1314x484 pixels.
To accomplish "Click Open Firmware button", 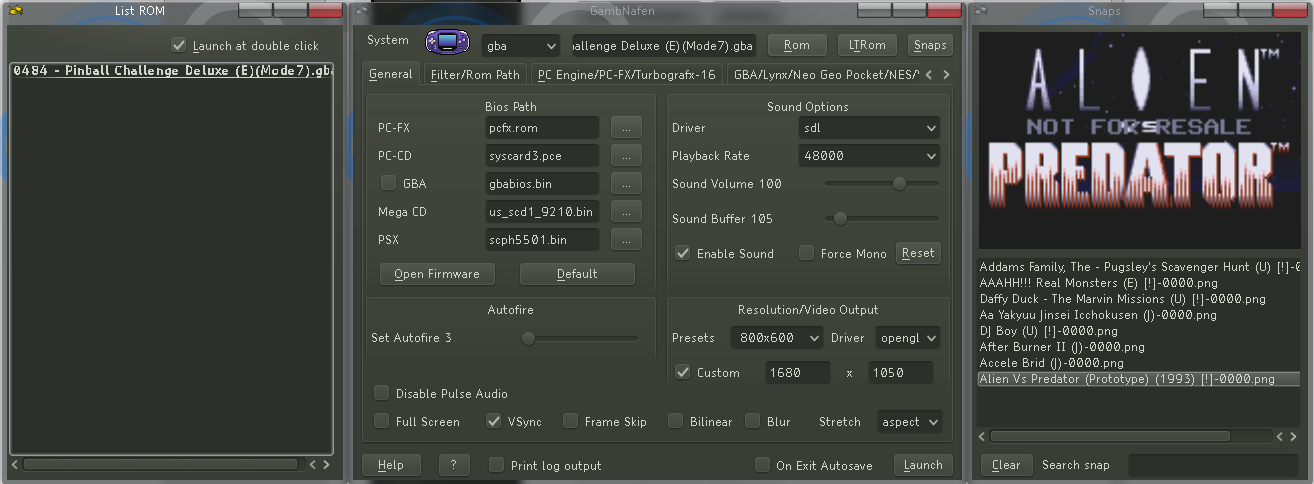I will click(x=437, y=274).
